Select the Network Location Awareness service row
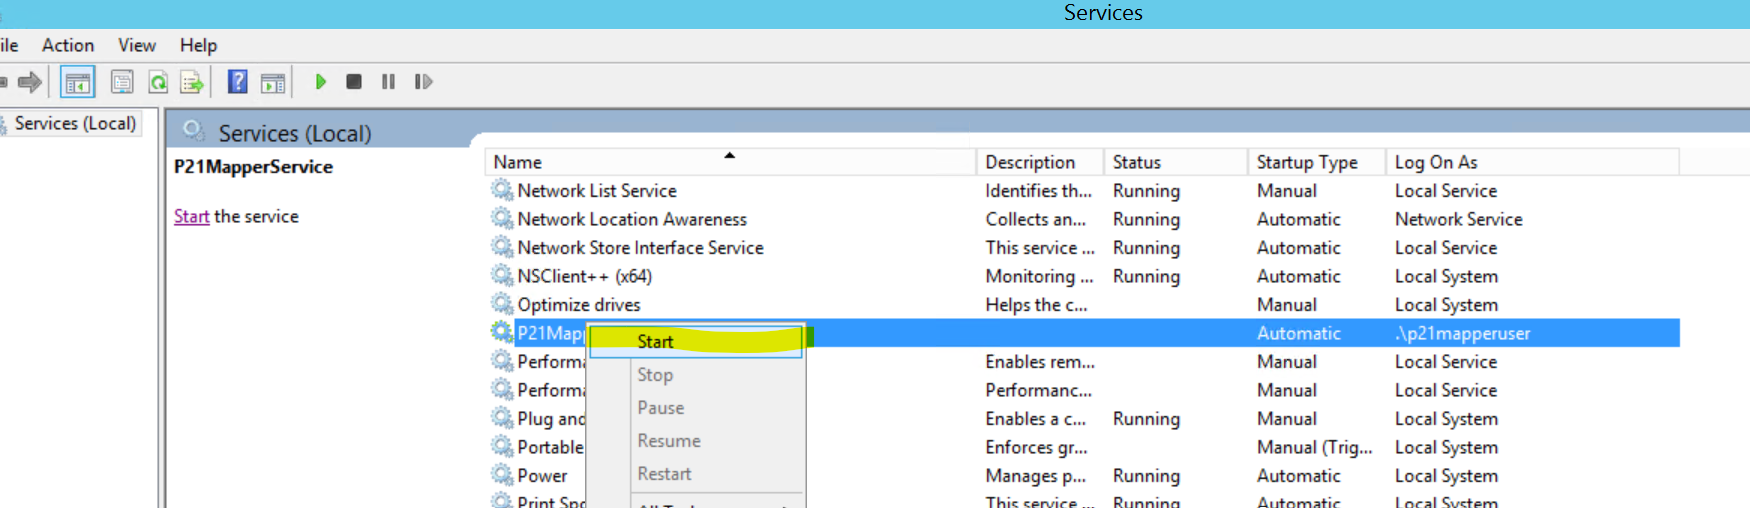 coord(631,219)
